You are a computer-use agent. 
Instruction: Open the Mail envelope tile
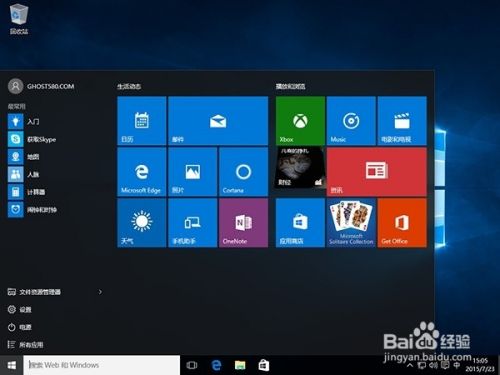coord(218,121)
